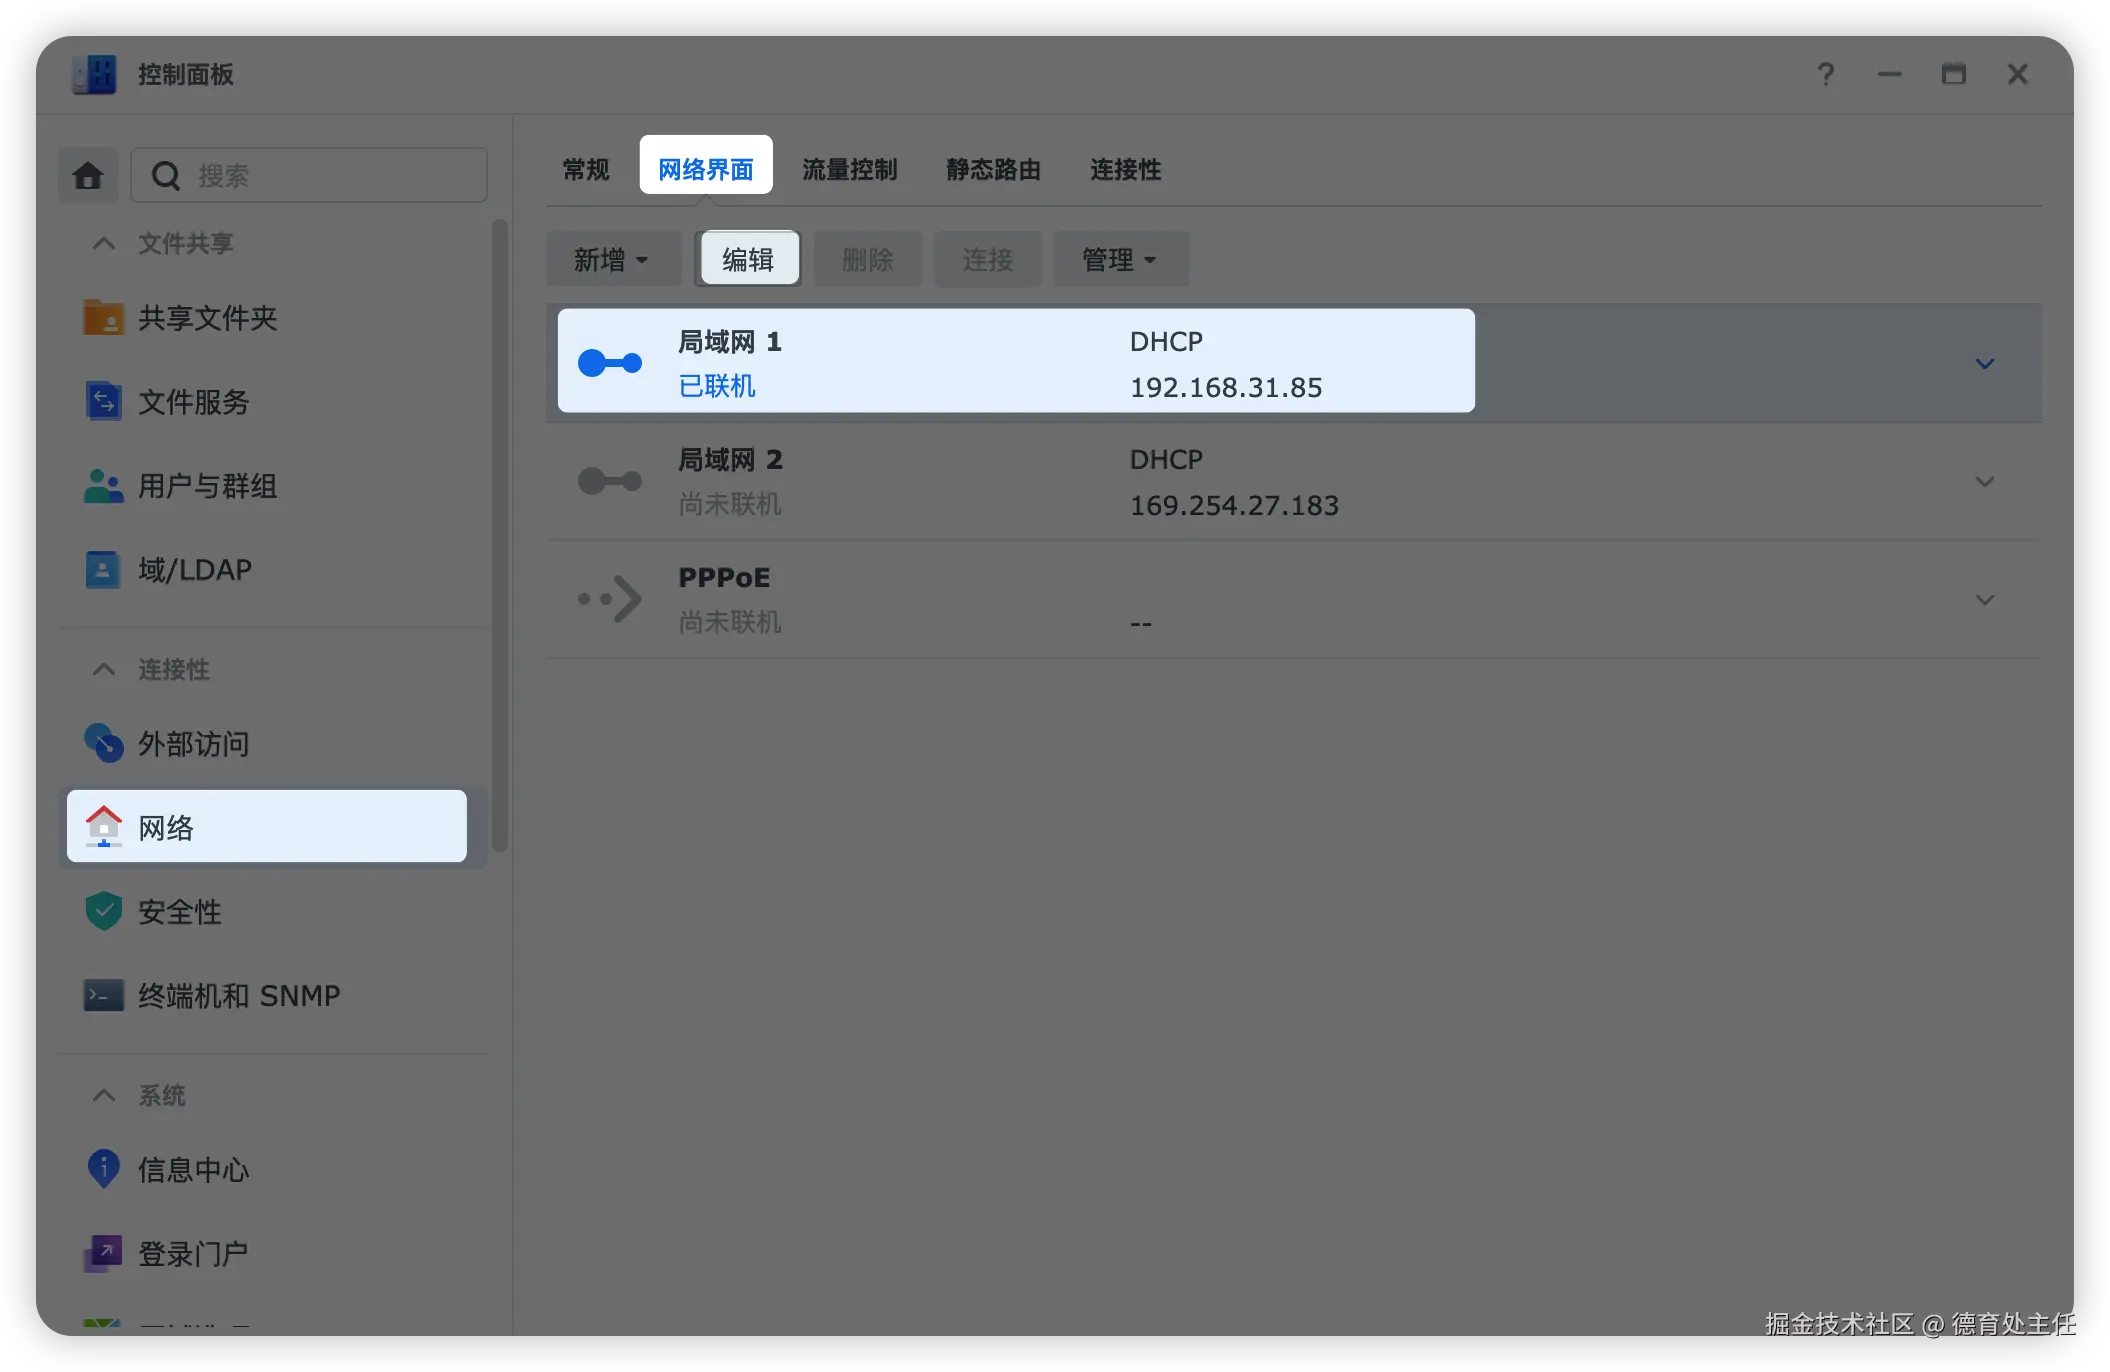Open Shared Folder (共享文件夹) icon
This screenshot has width=2110, height=1372.
pyautogui.click(x=103, y=318)
